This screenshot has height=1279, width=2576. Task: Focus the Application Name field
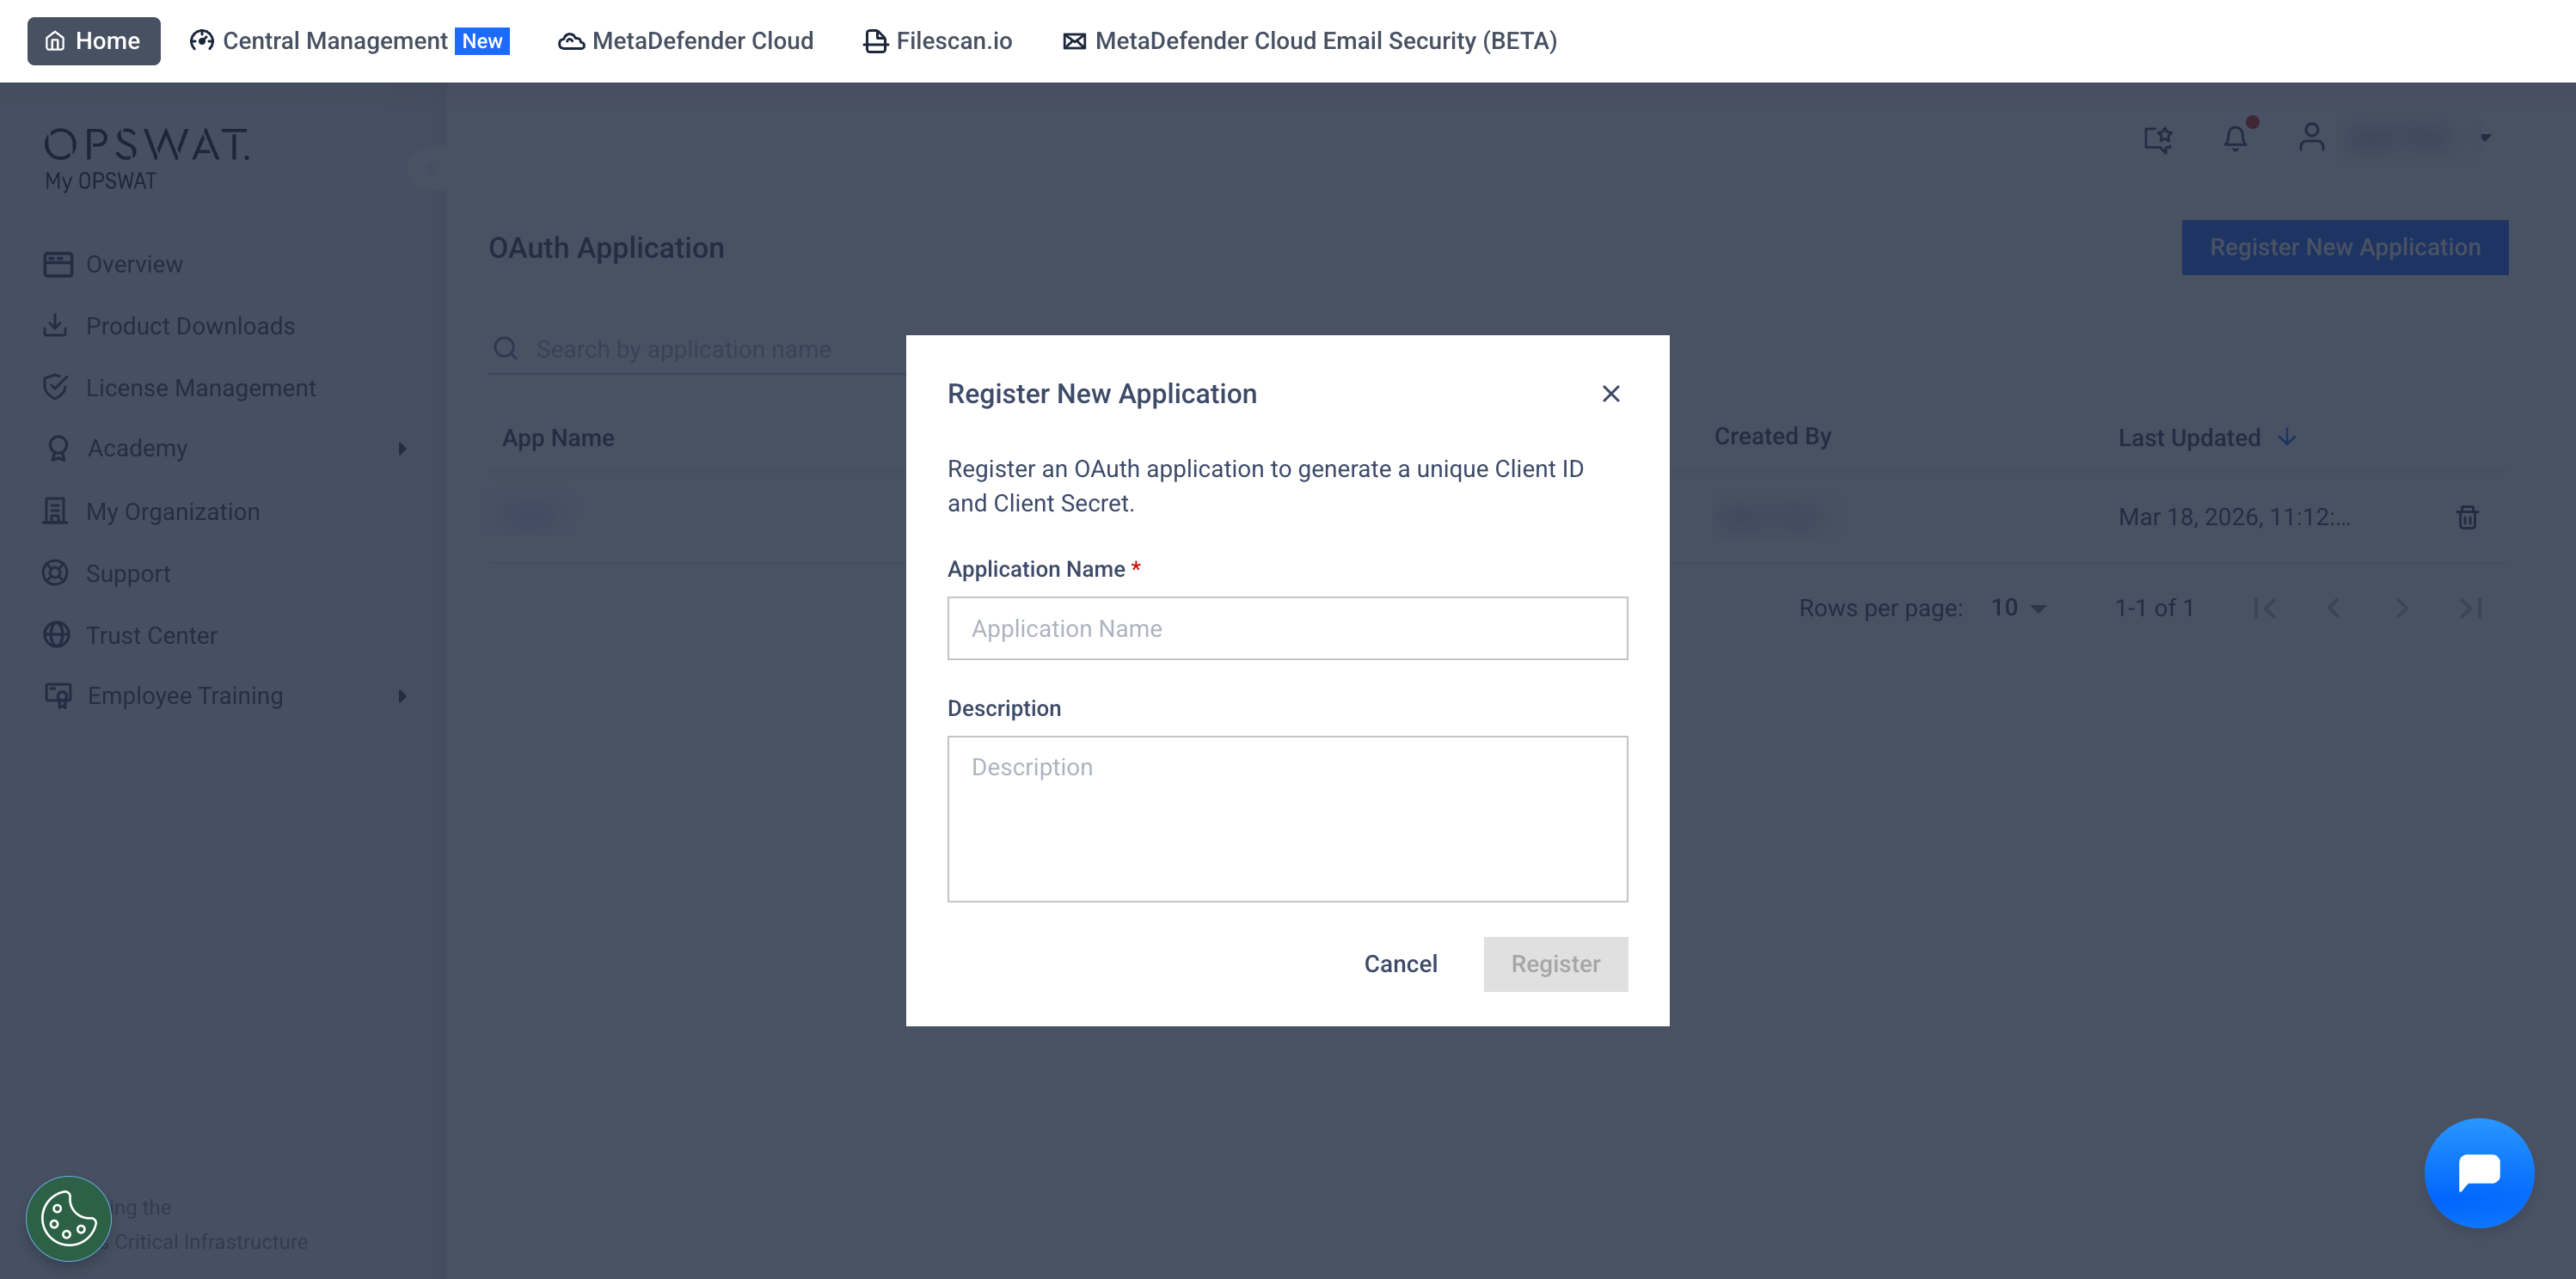(1287, 628)
